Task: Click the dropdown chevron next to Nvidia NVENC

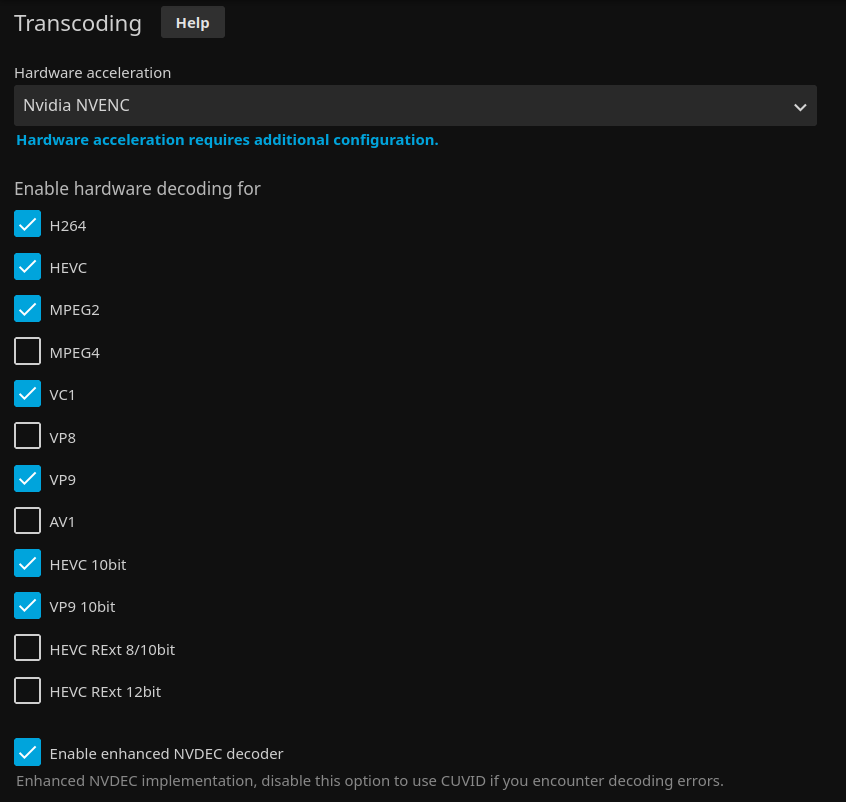Action: pos(800,106)
